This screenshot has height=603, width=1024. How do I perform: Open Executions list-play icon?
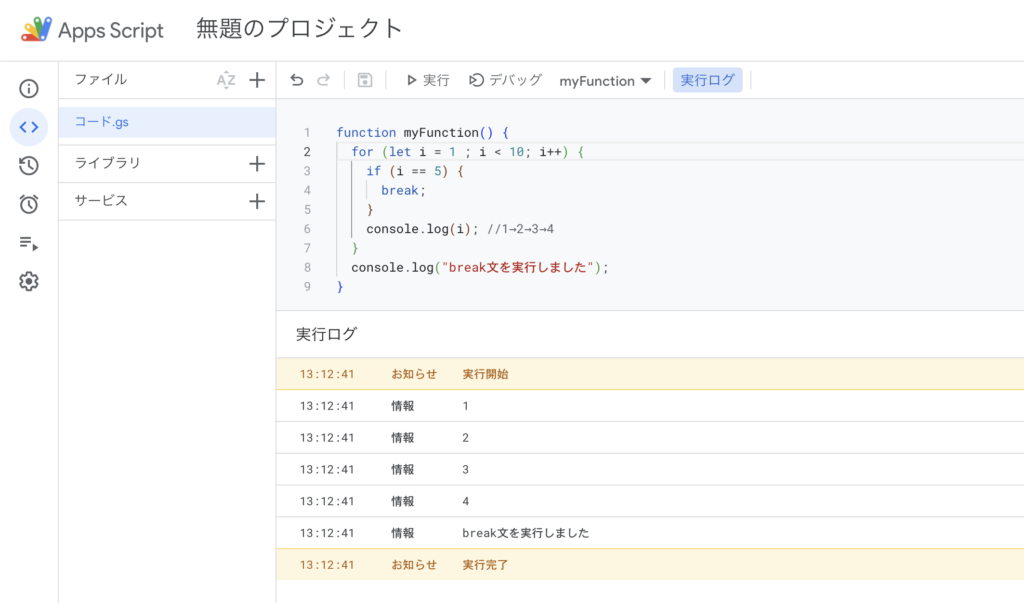pyautogui.click(x=29, y=243)
